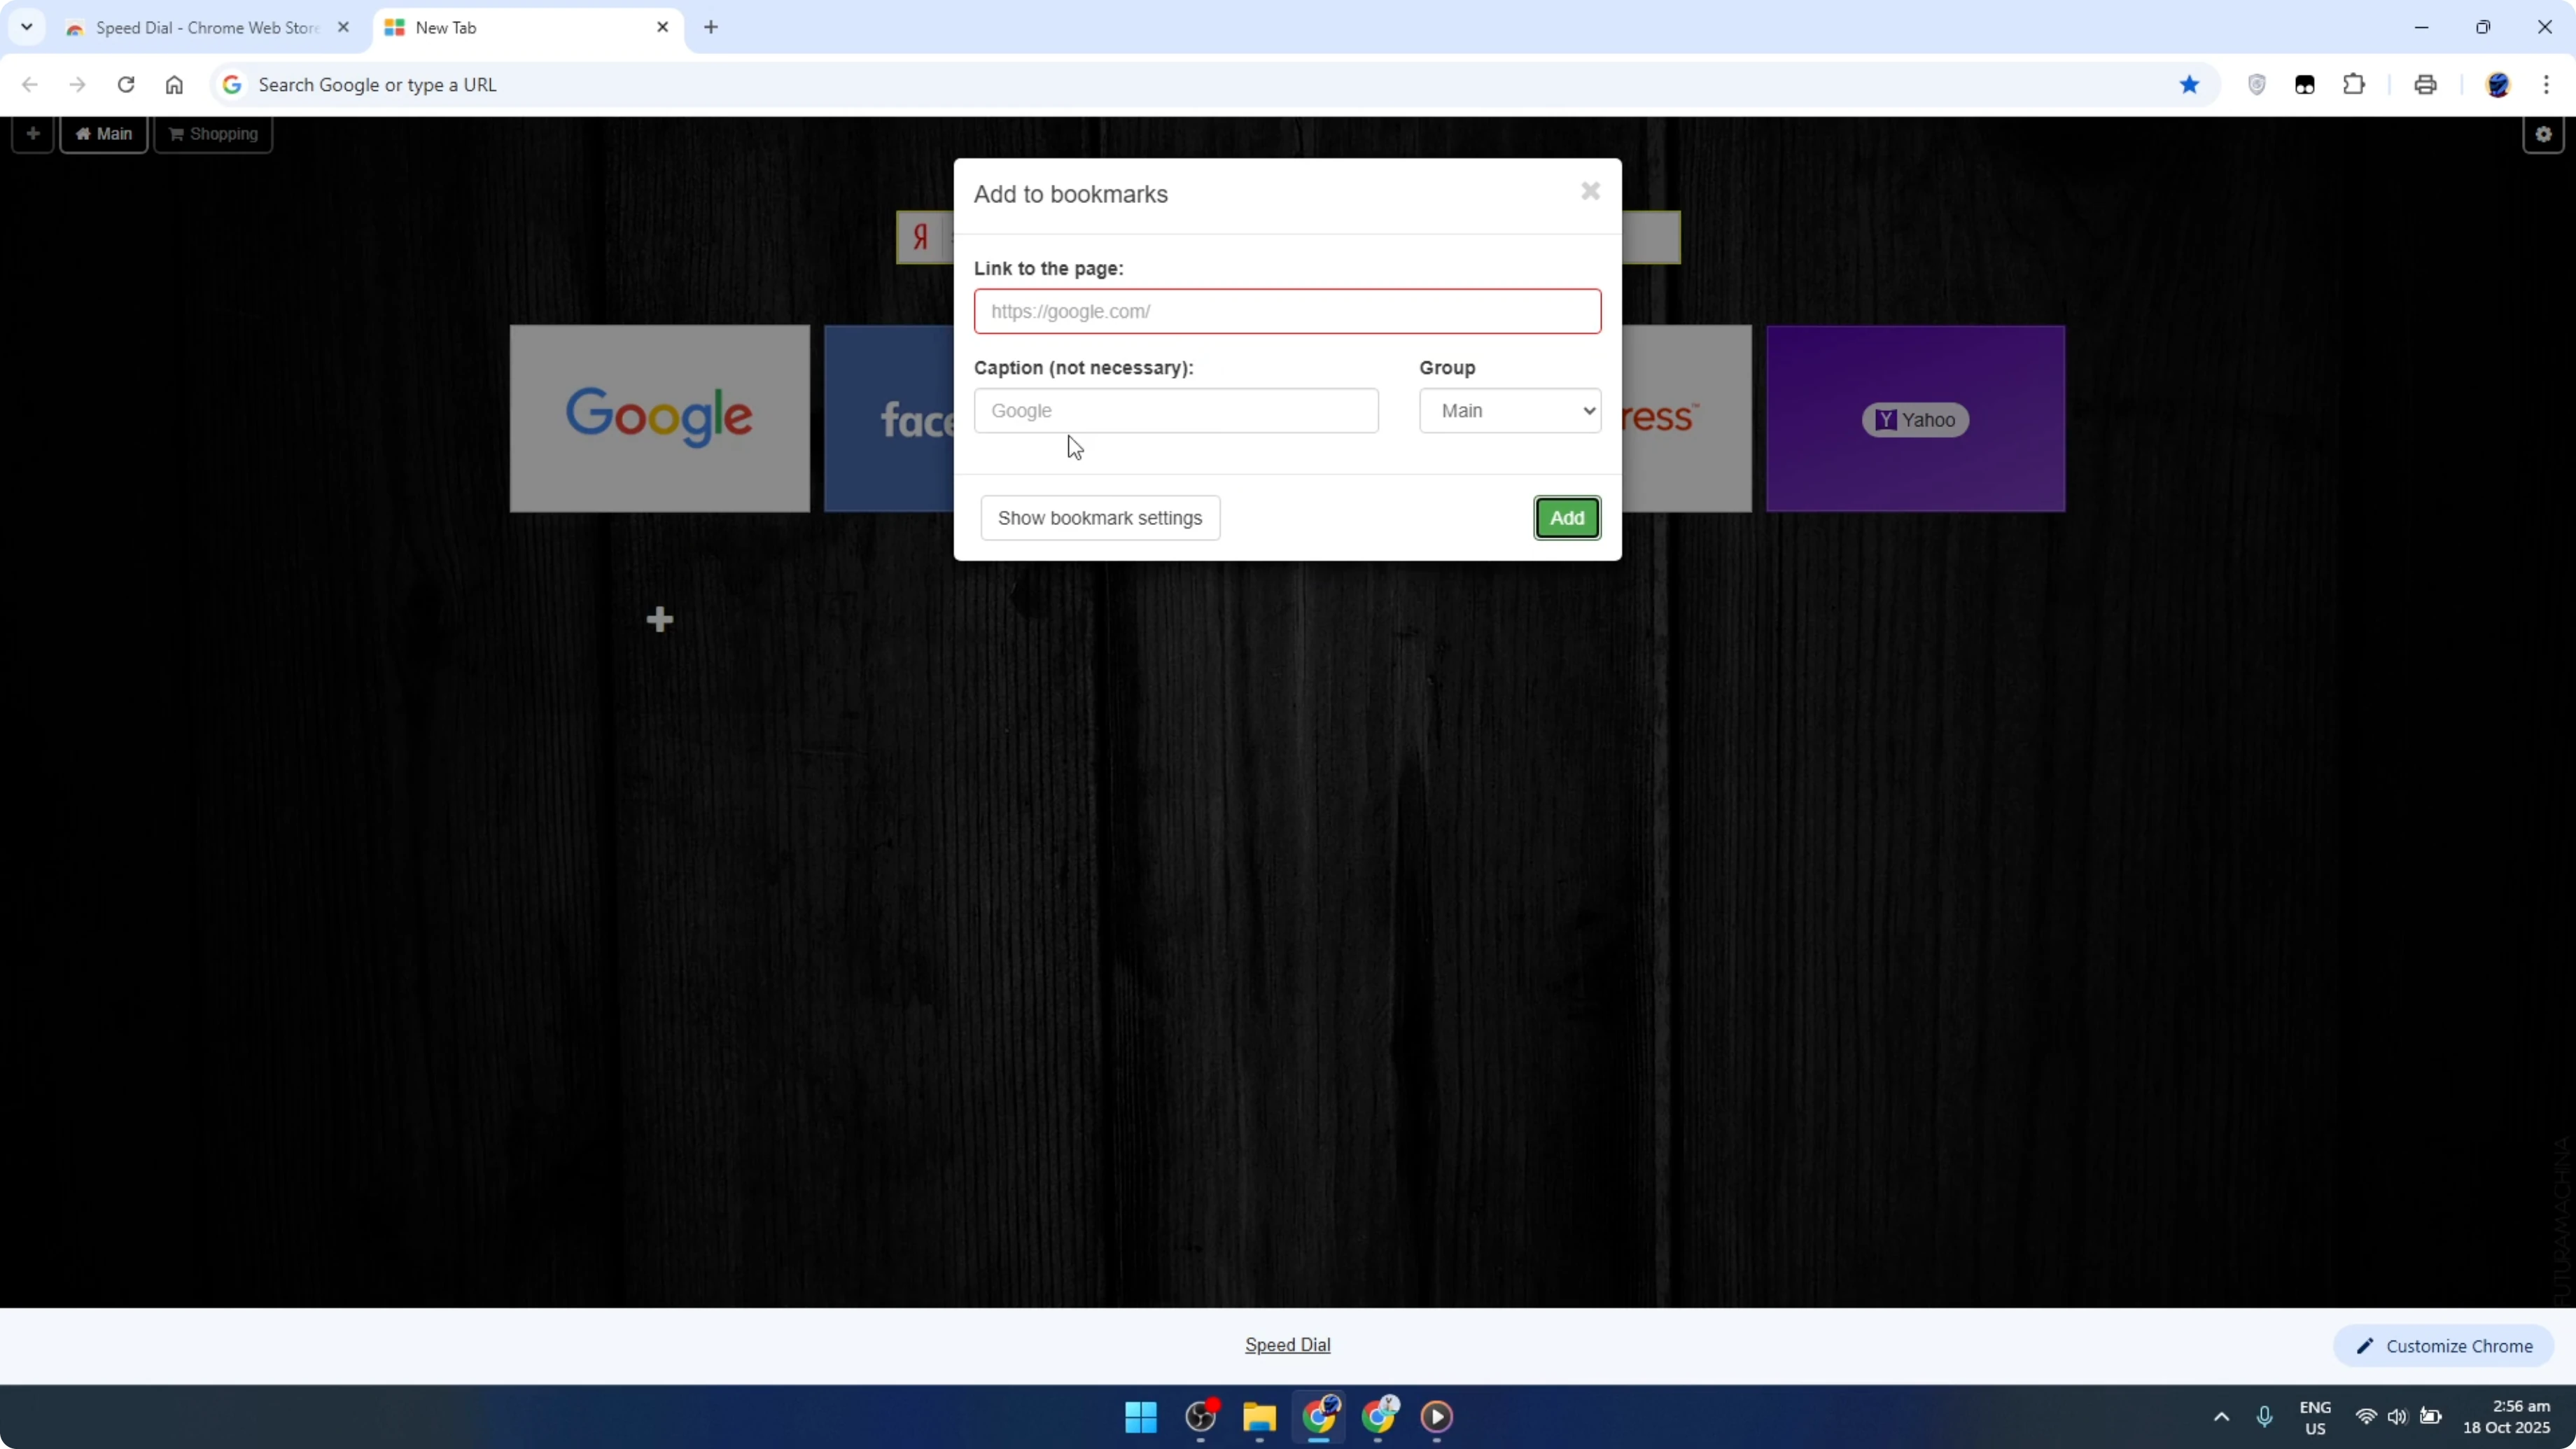Go to homepage via the home icon
Viewport: 2576px width, 1449px height.
(x=174, y=85)
